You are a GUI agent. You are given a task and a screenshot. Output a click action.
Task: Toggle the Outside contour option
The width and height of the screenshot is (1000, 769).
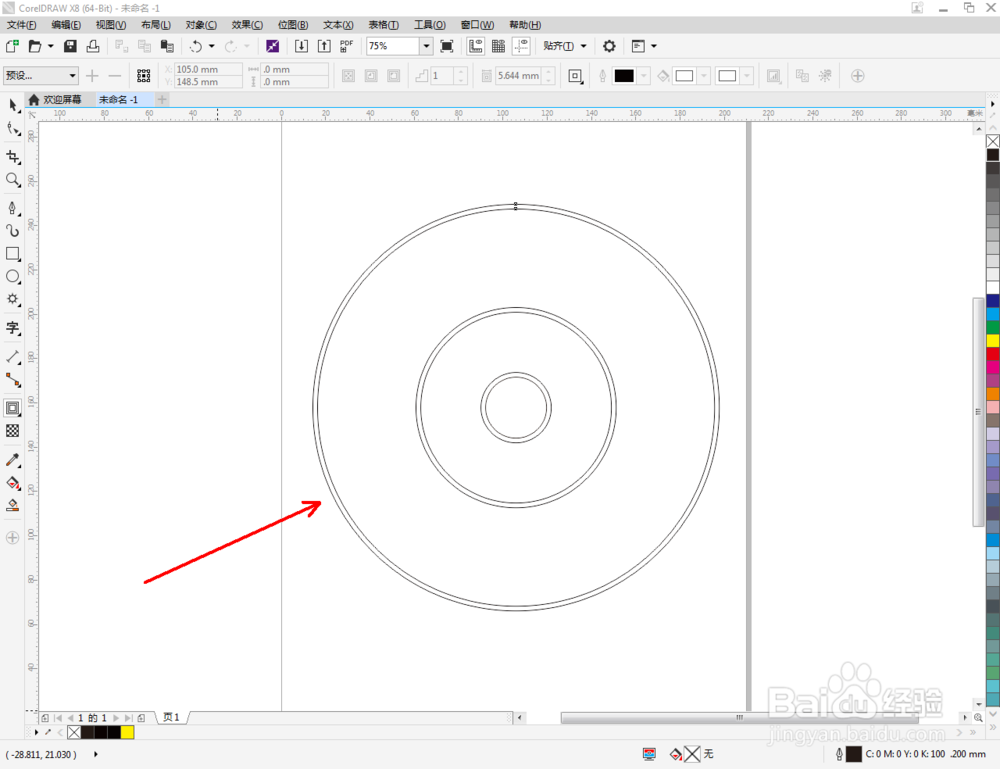point(394,76)
